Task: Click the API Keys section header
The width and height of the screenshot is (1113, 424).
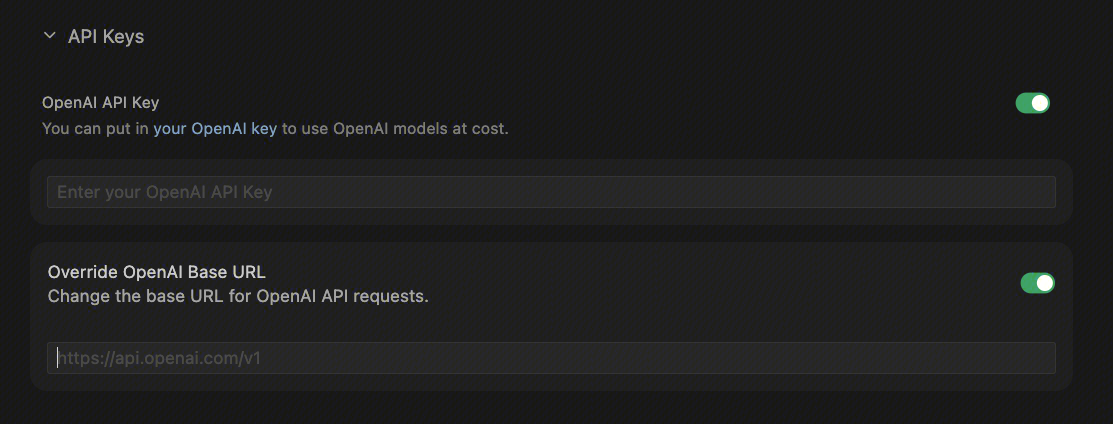Action: click(x=106, y=37)
